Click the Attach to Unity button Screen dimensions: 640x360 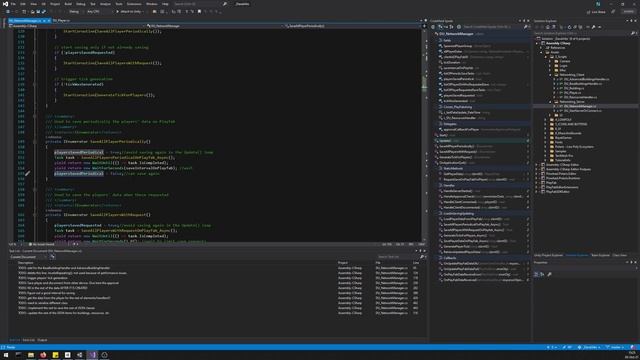130,11
